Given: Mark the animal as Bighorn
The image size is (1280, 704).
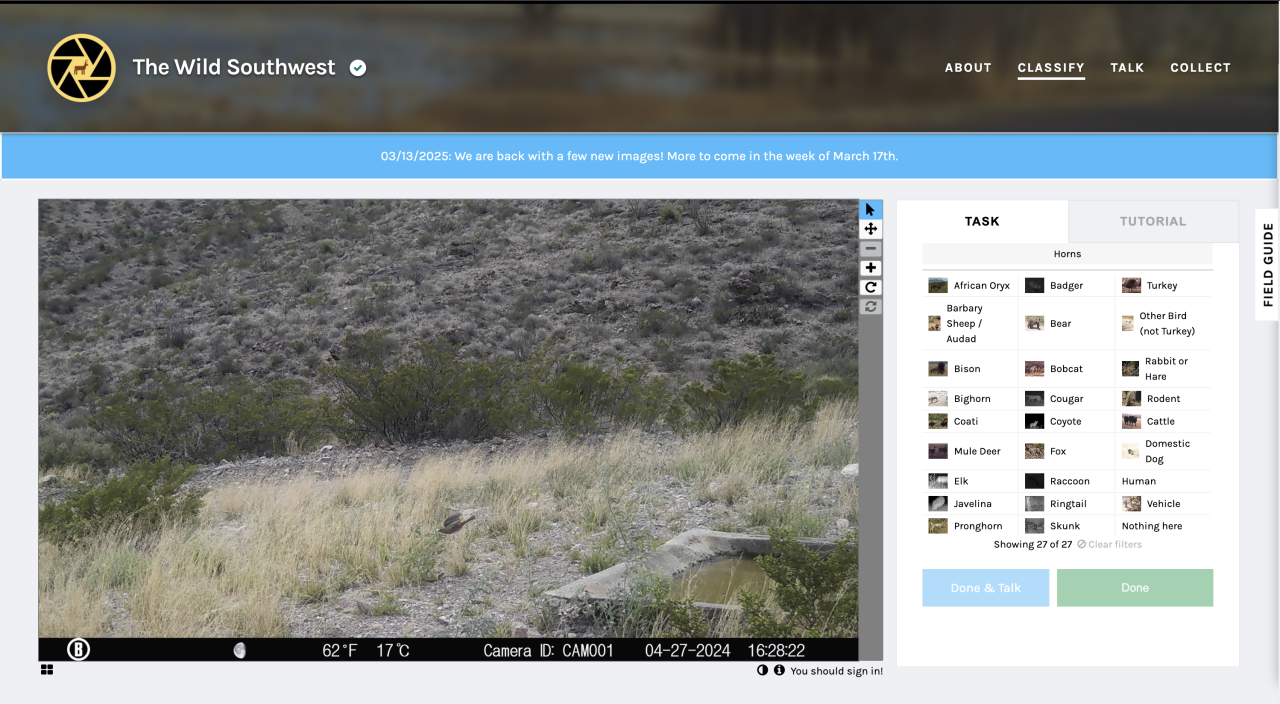Looking at the screenshot, I should 970,399.
